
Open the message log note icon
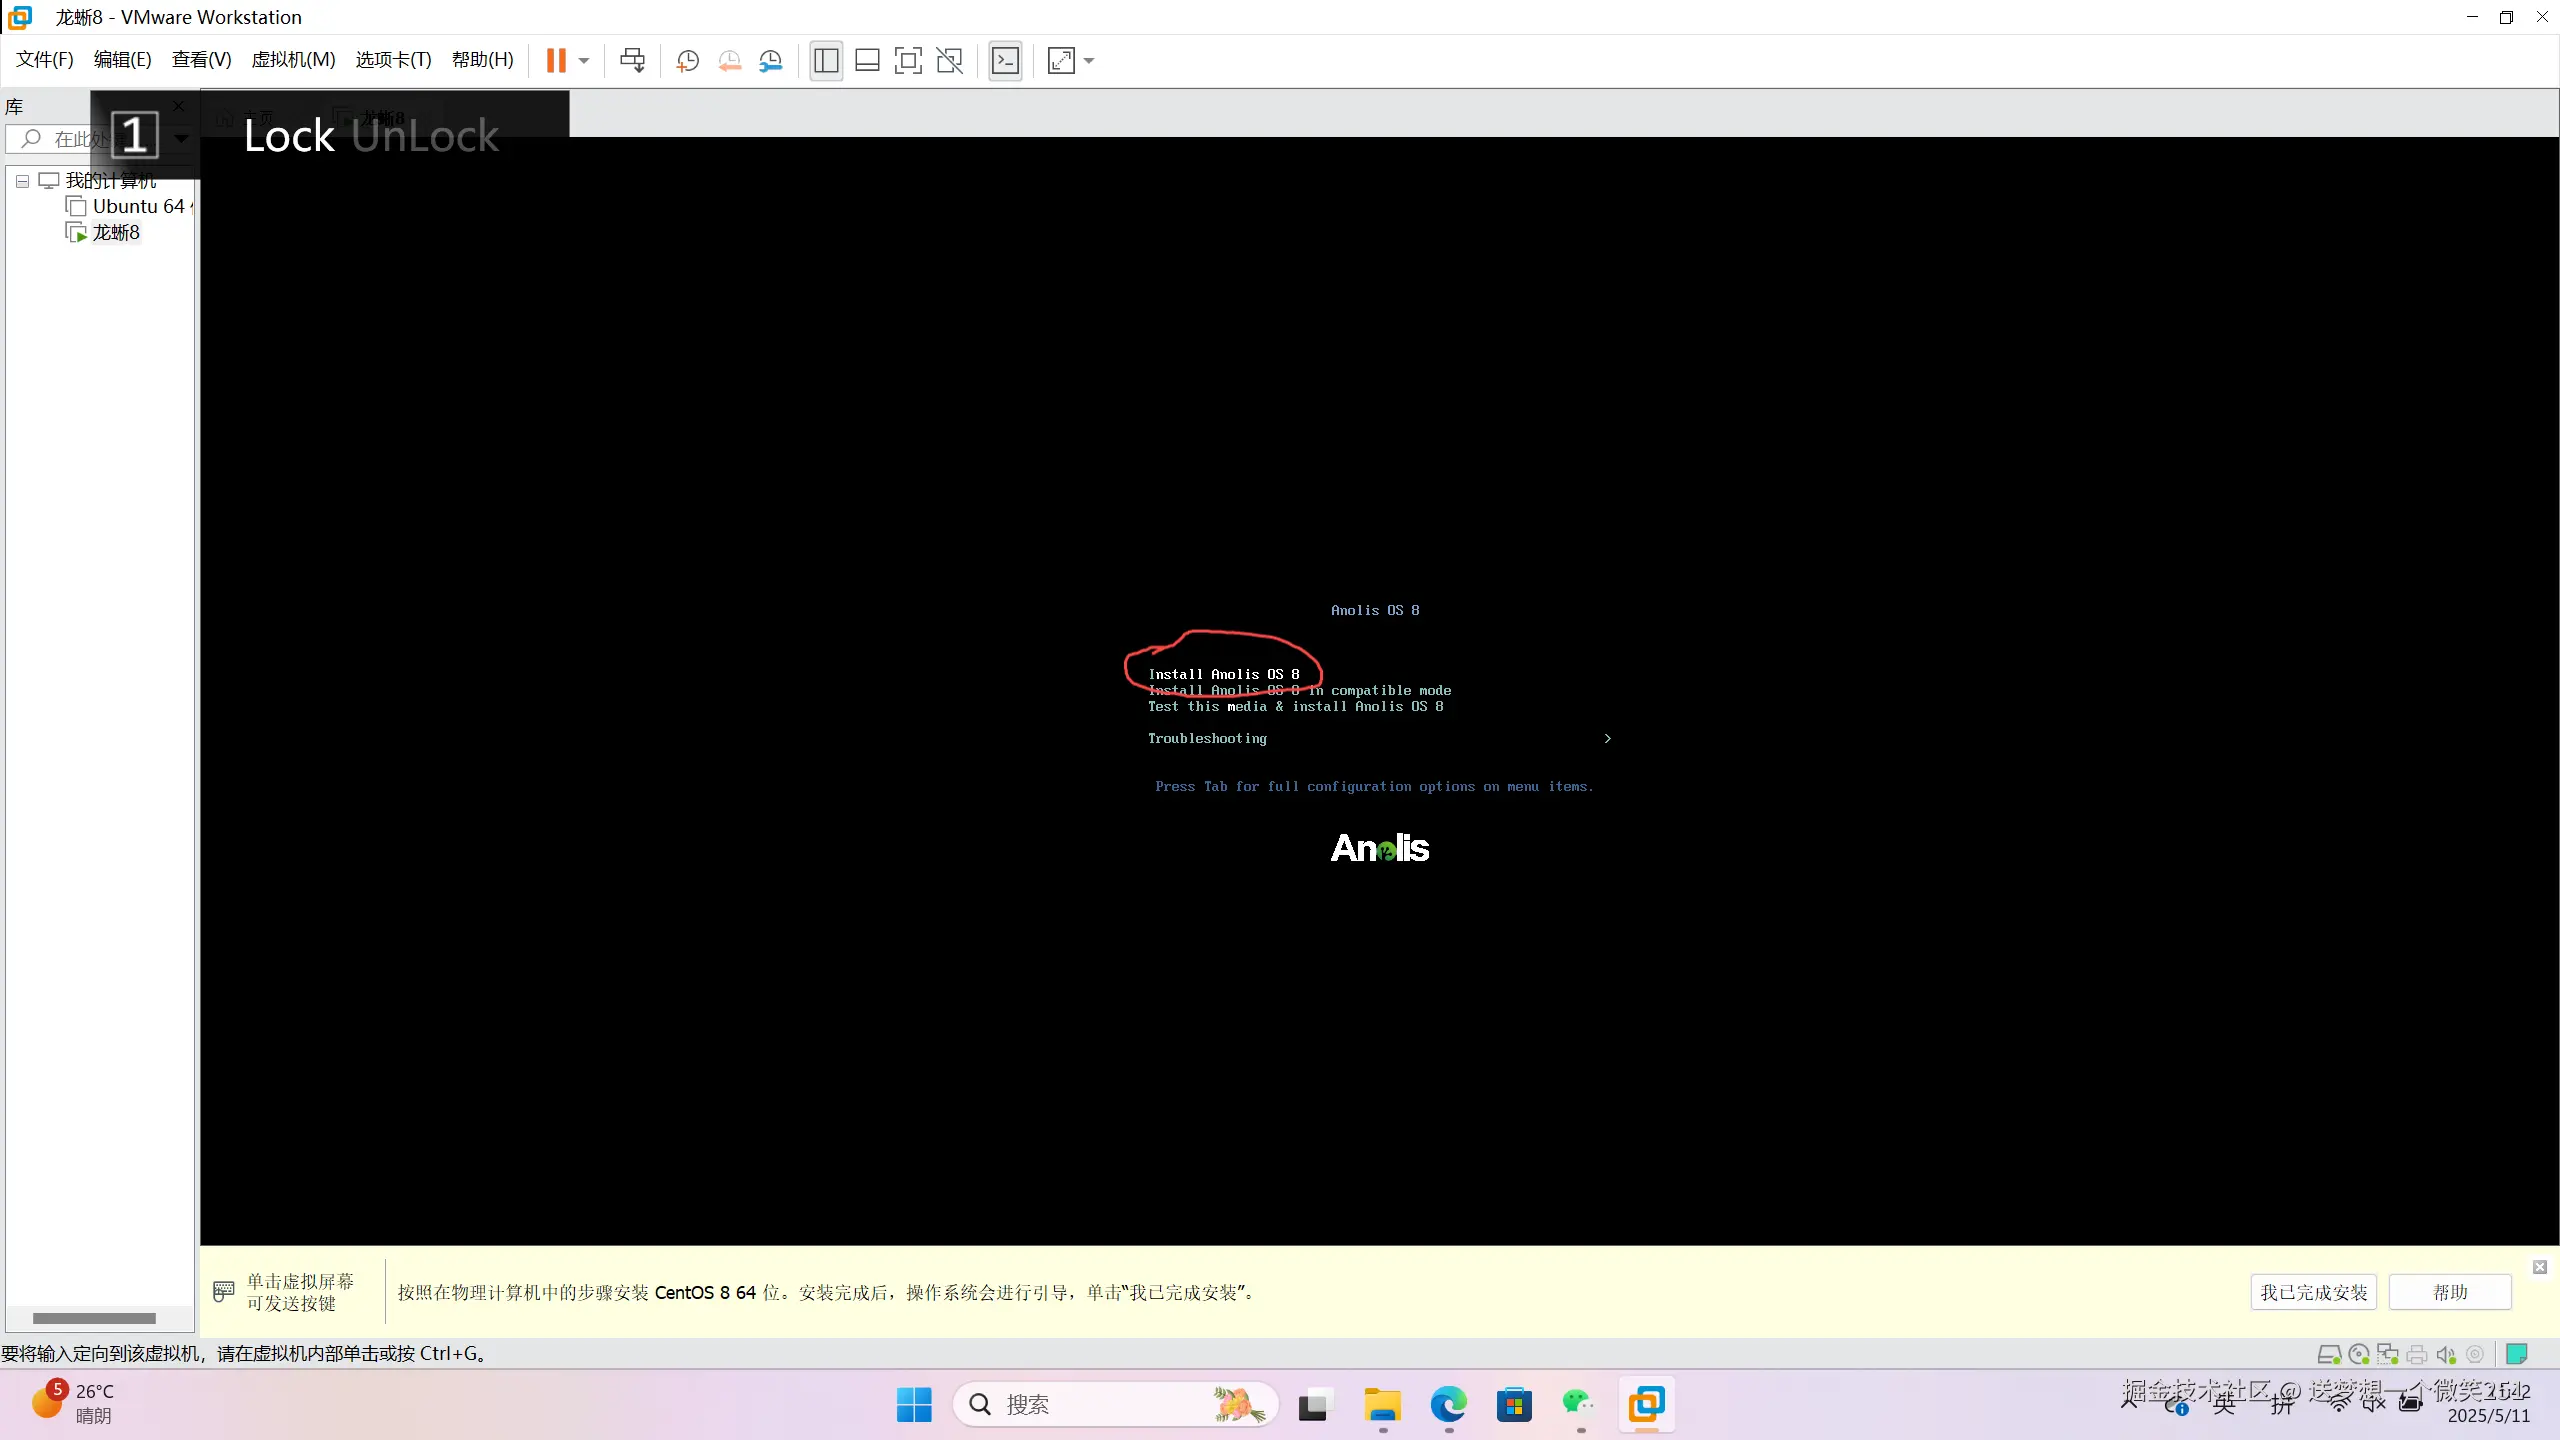click(2517, 1354)
